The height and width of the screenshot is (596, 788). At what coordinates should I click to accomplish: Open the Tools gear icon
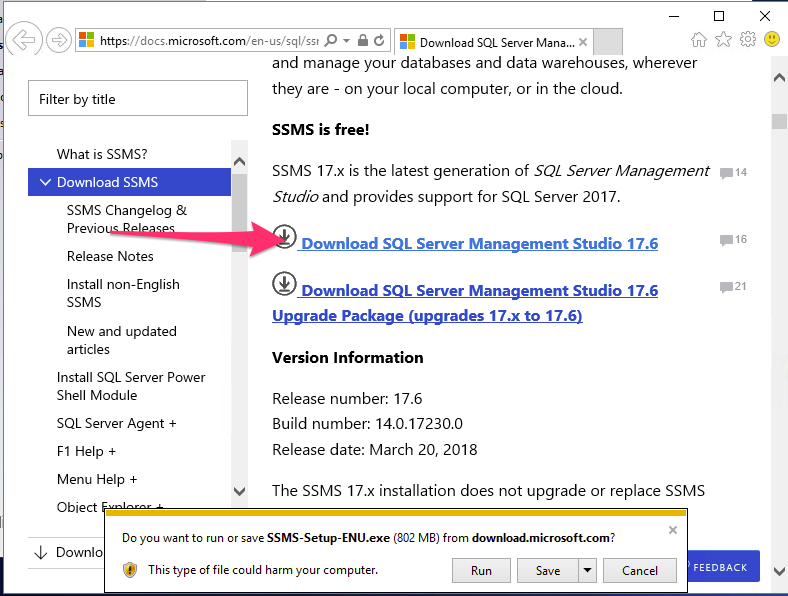pos(748,39)
